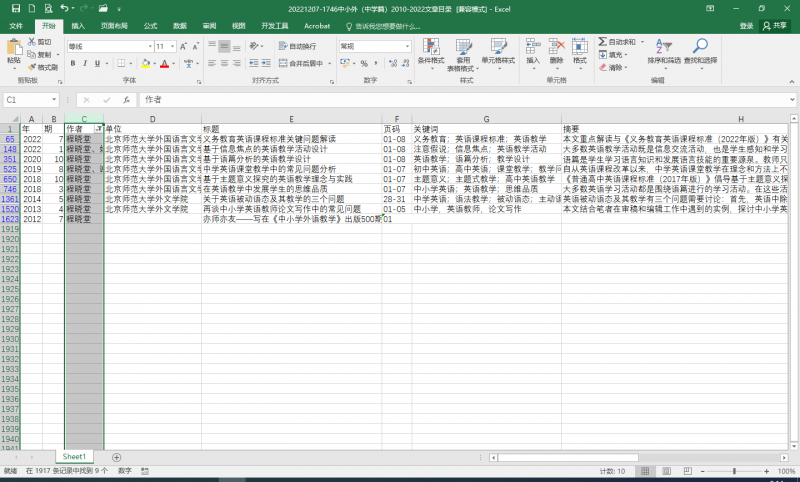The image size is (800, 482).
Task: Switch to the Data (数据) tab
Action: 180,26
